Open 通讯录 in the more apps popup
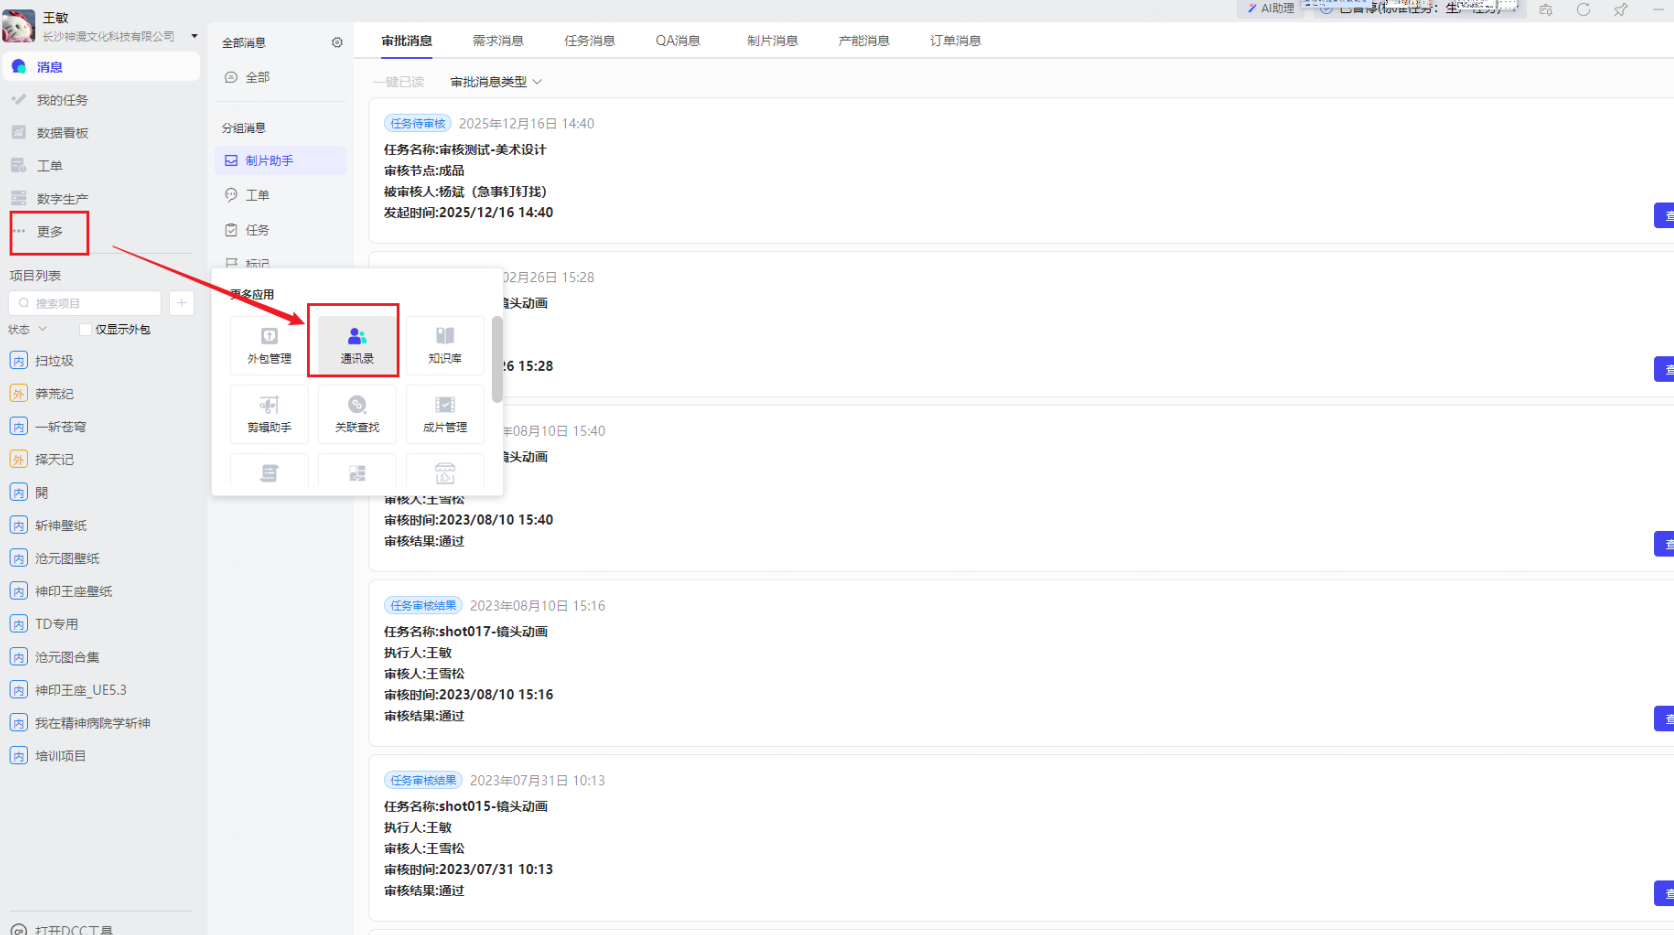This screenshot has width=1674, height=935. coord(357,343)
